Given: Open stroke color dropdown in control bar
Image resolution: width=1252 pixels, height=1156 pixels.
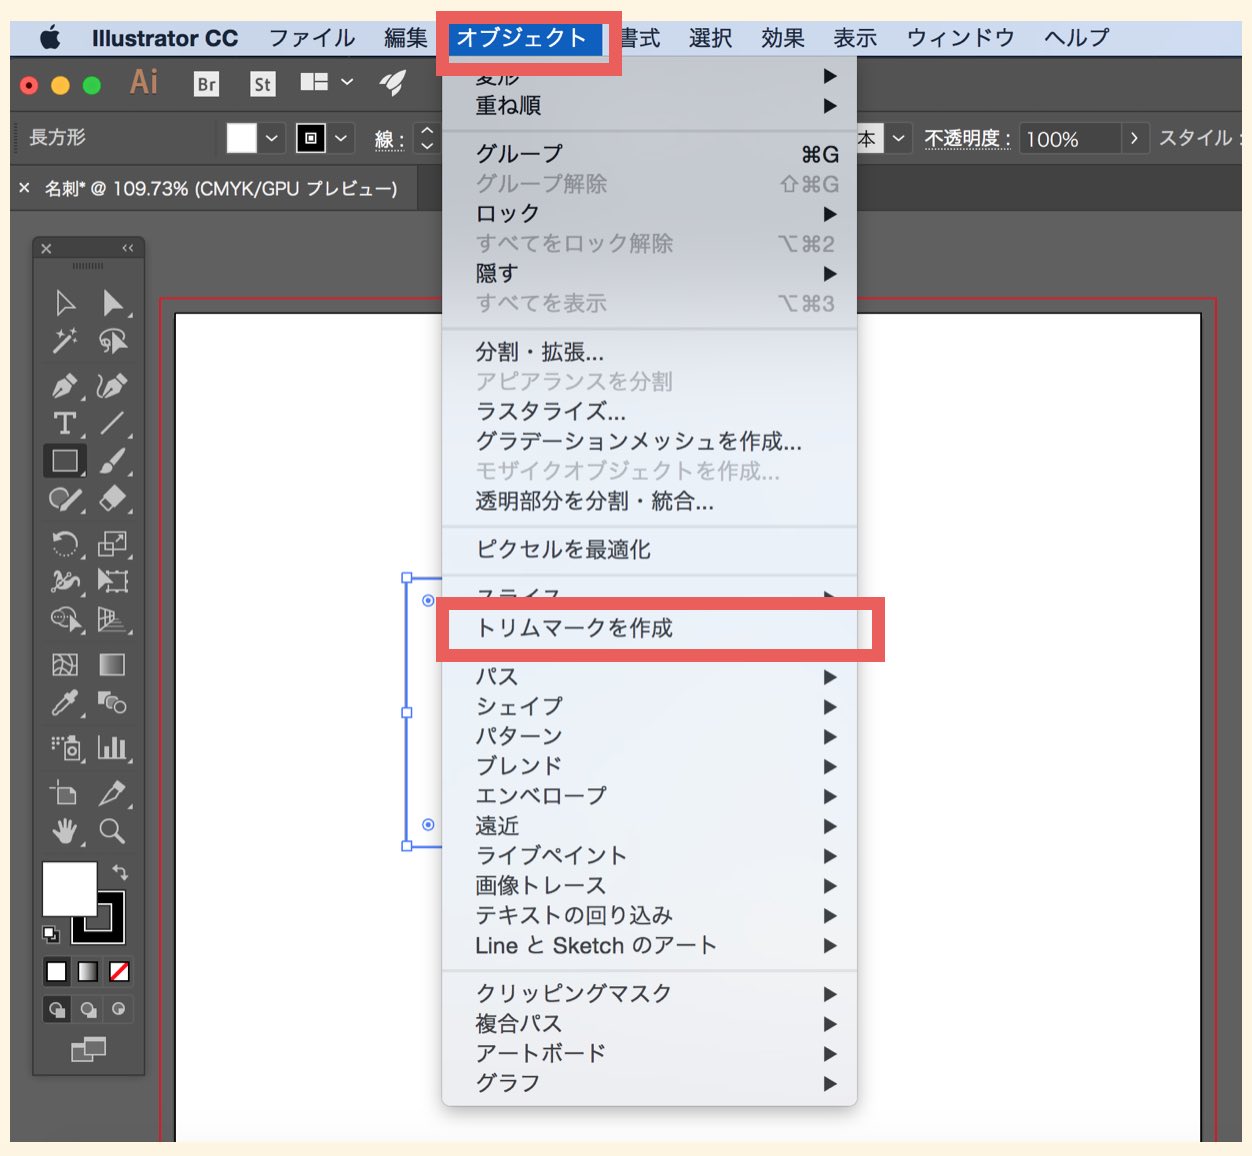Looking at the screenshot, I should (x=341, y=138).
